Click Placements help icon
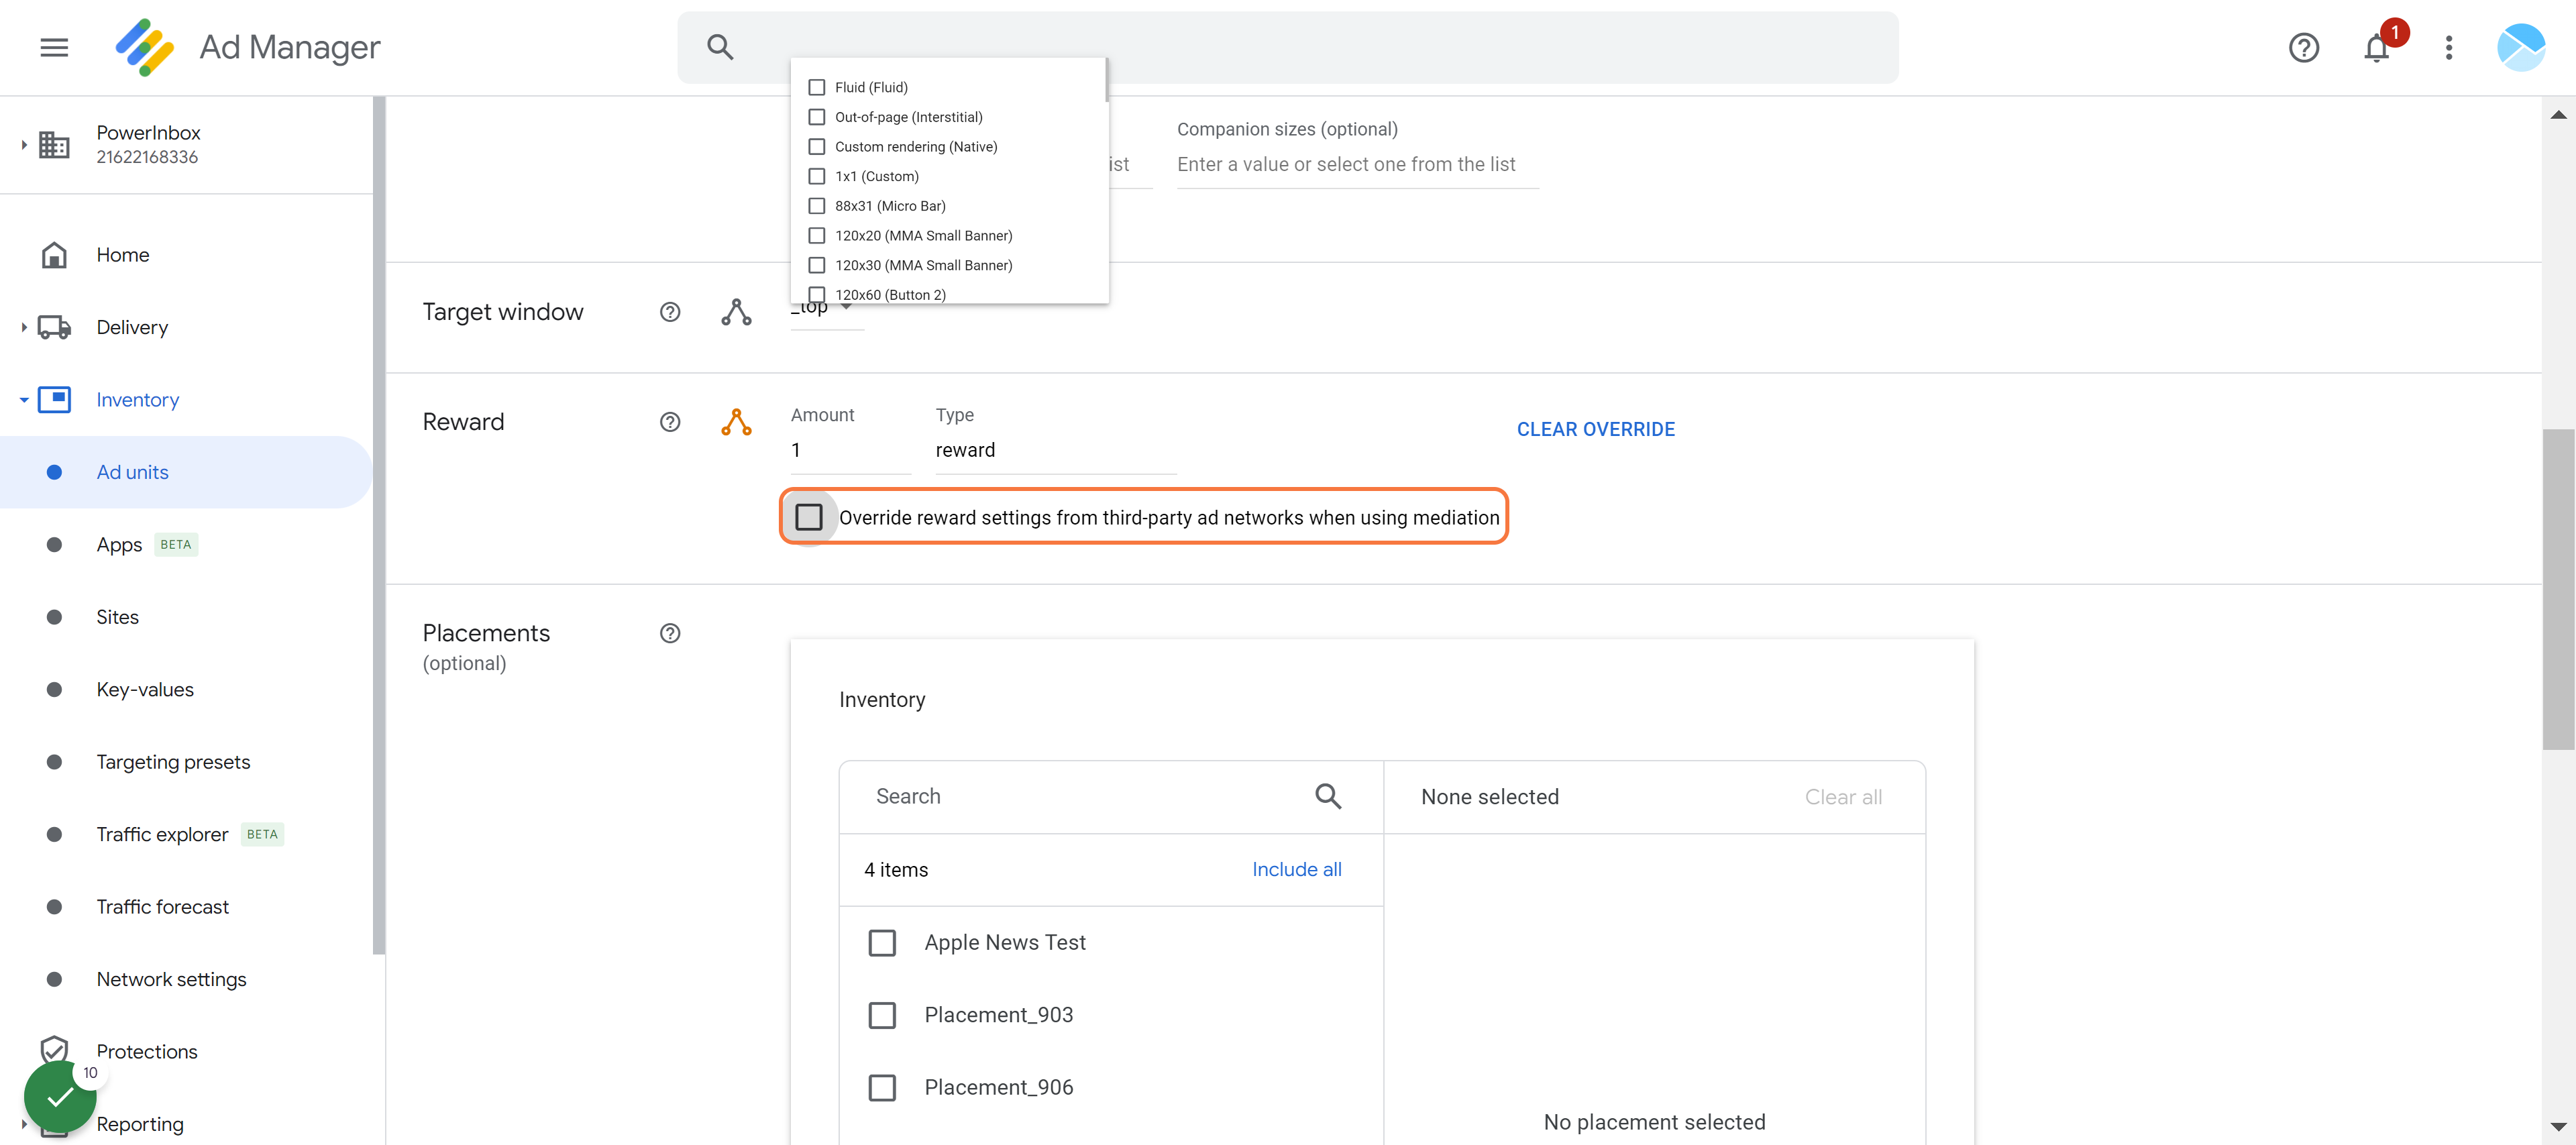 [x=670, y=633]
